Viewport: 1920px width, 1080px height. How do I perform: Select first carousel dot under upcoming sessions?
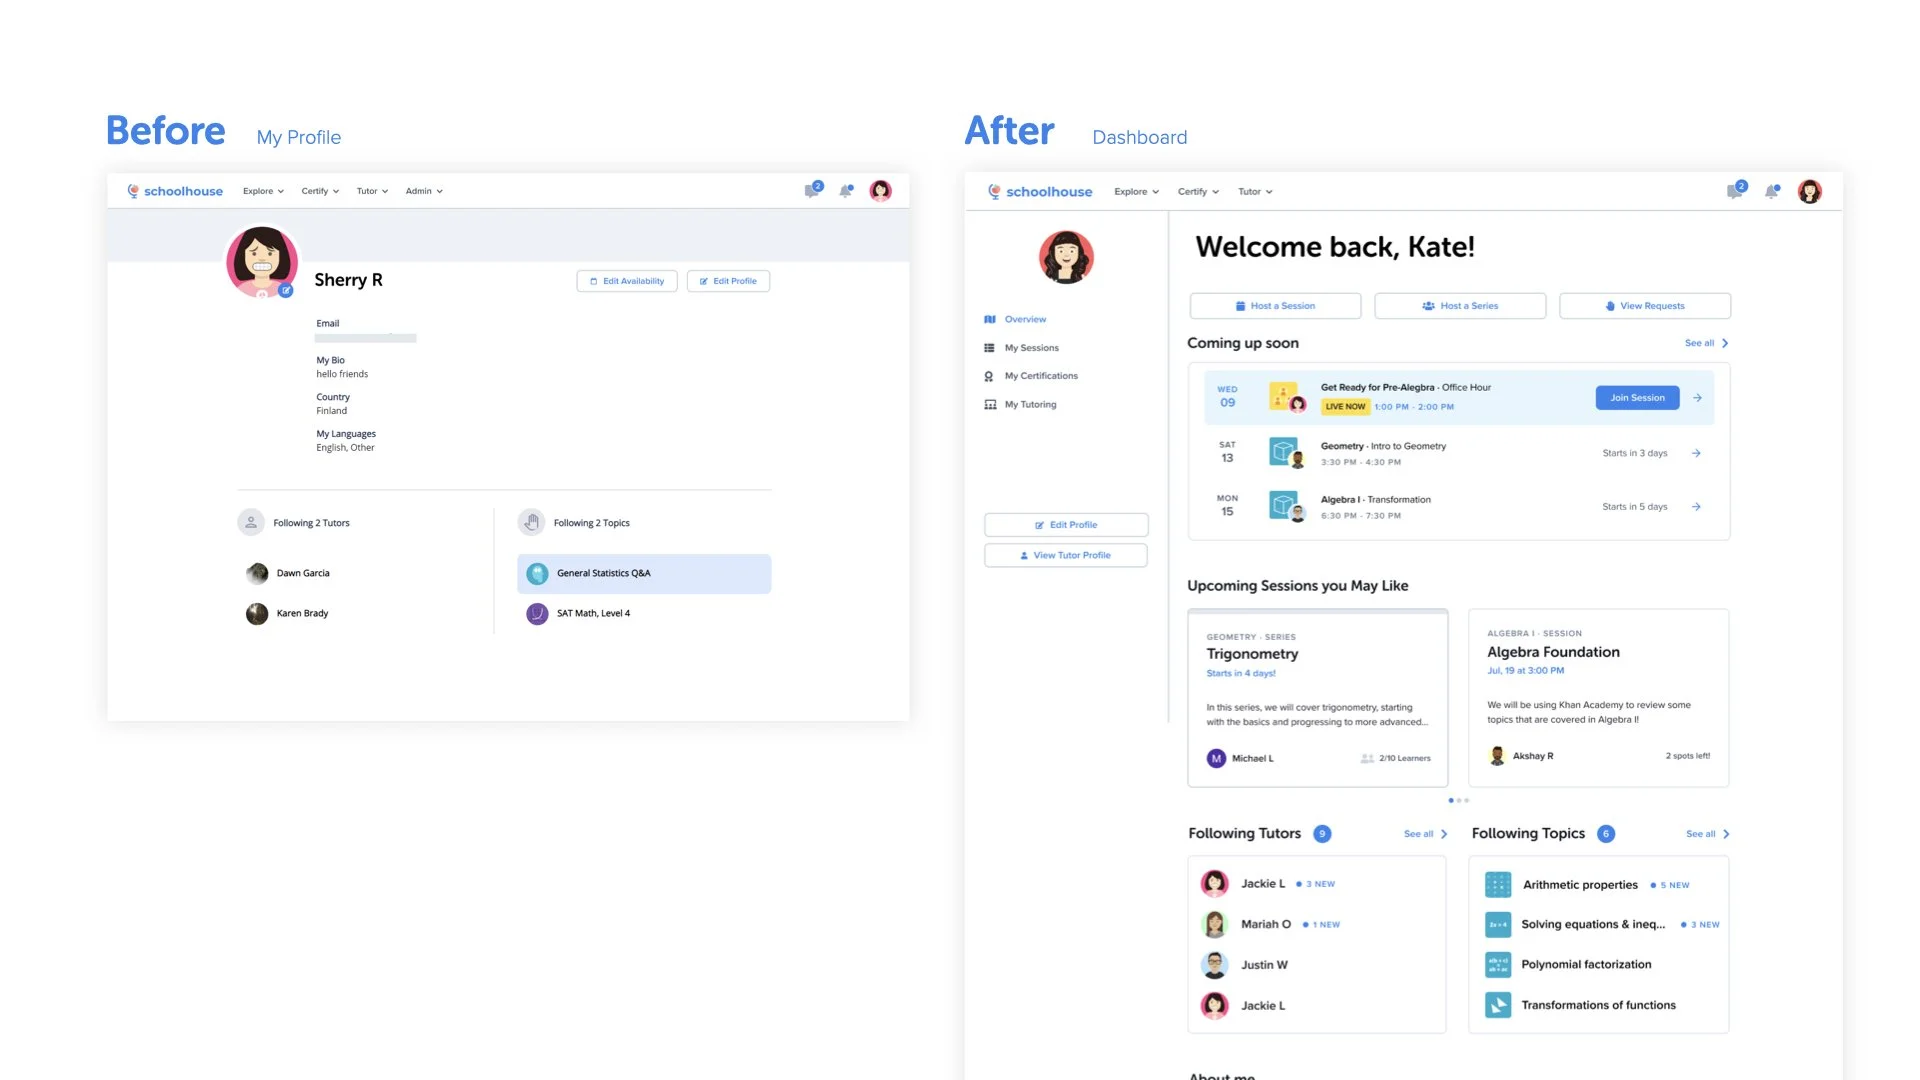pyautogui.click(x=1451, y=800)
